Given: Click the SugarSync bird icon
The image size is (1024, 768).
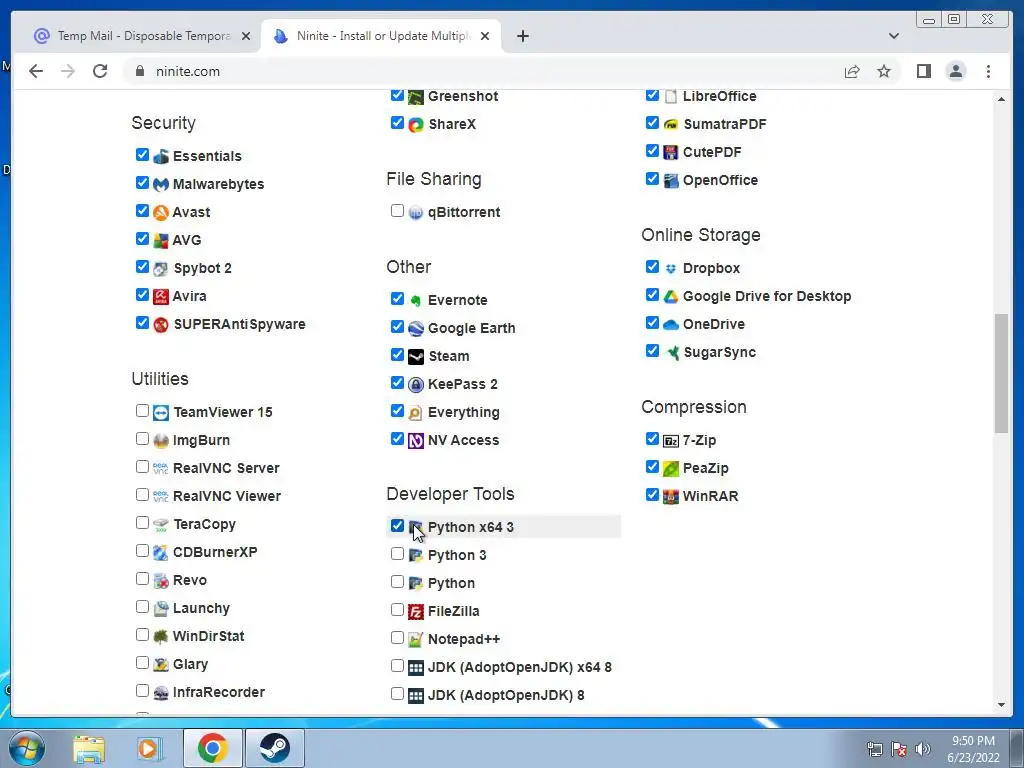Looking at the screenshot, I should point(671,353).
